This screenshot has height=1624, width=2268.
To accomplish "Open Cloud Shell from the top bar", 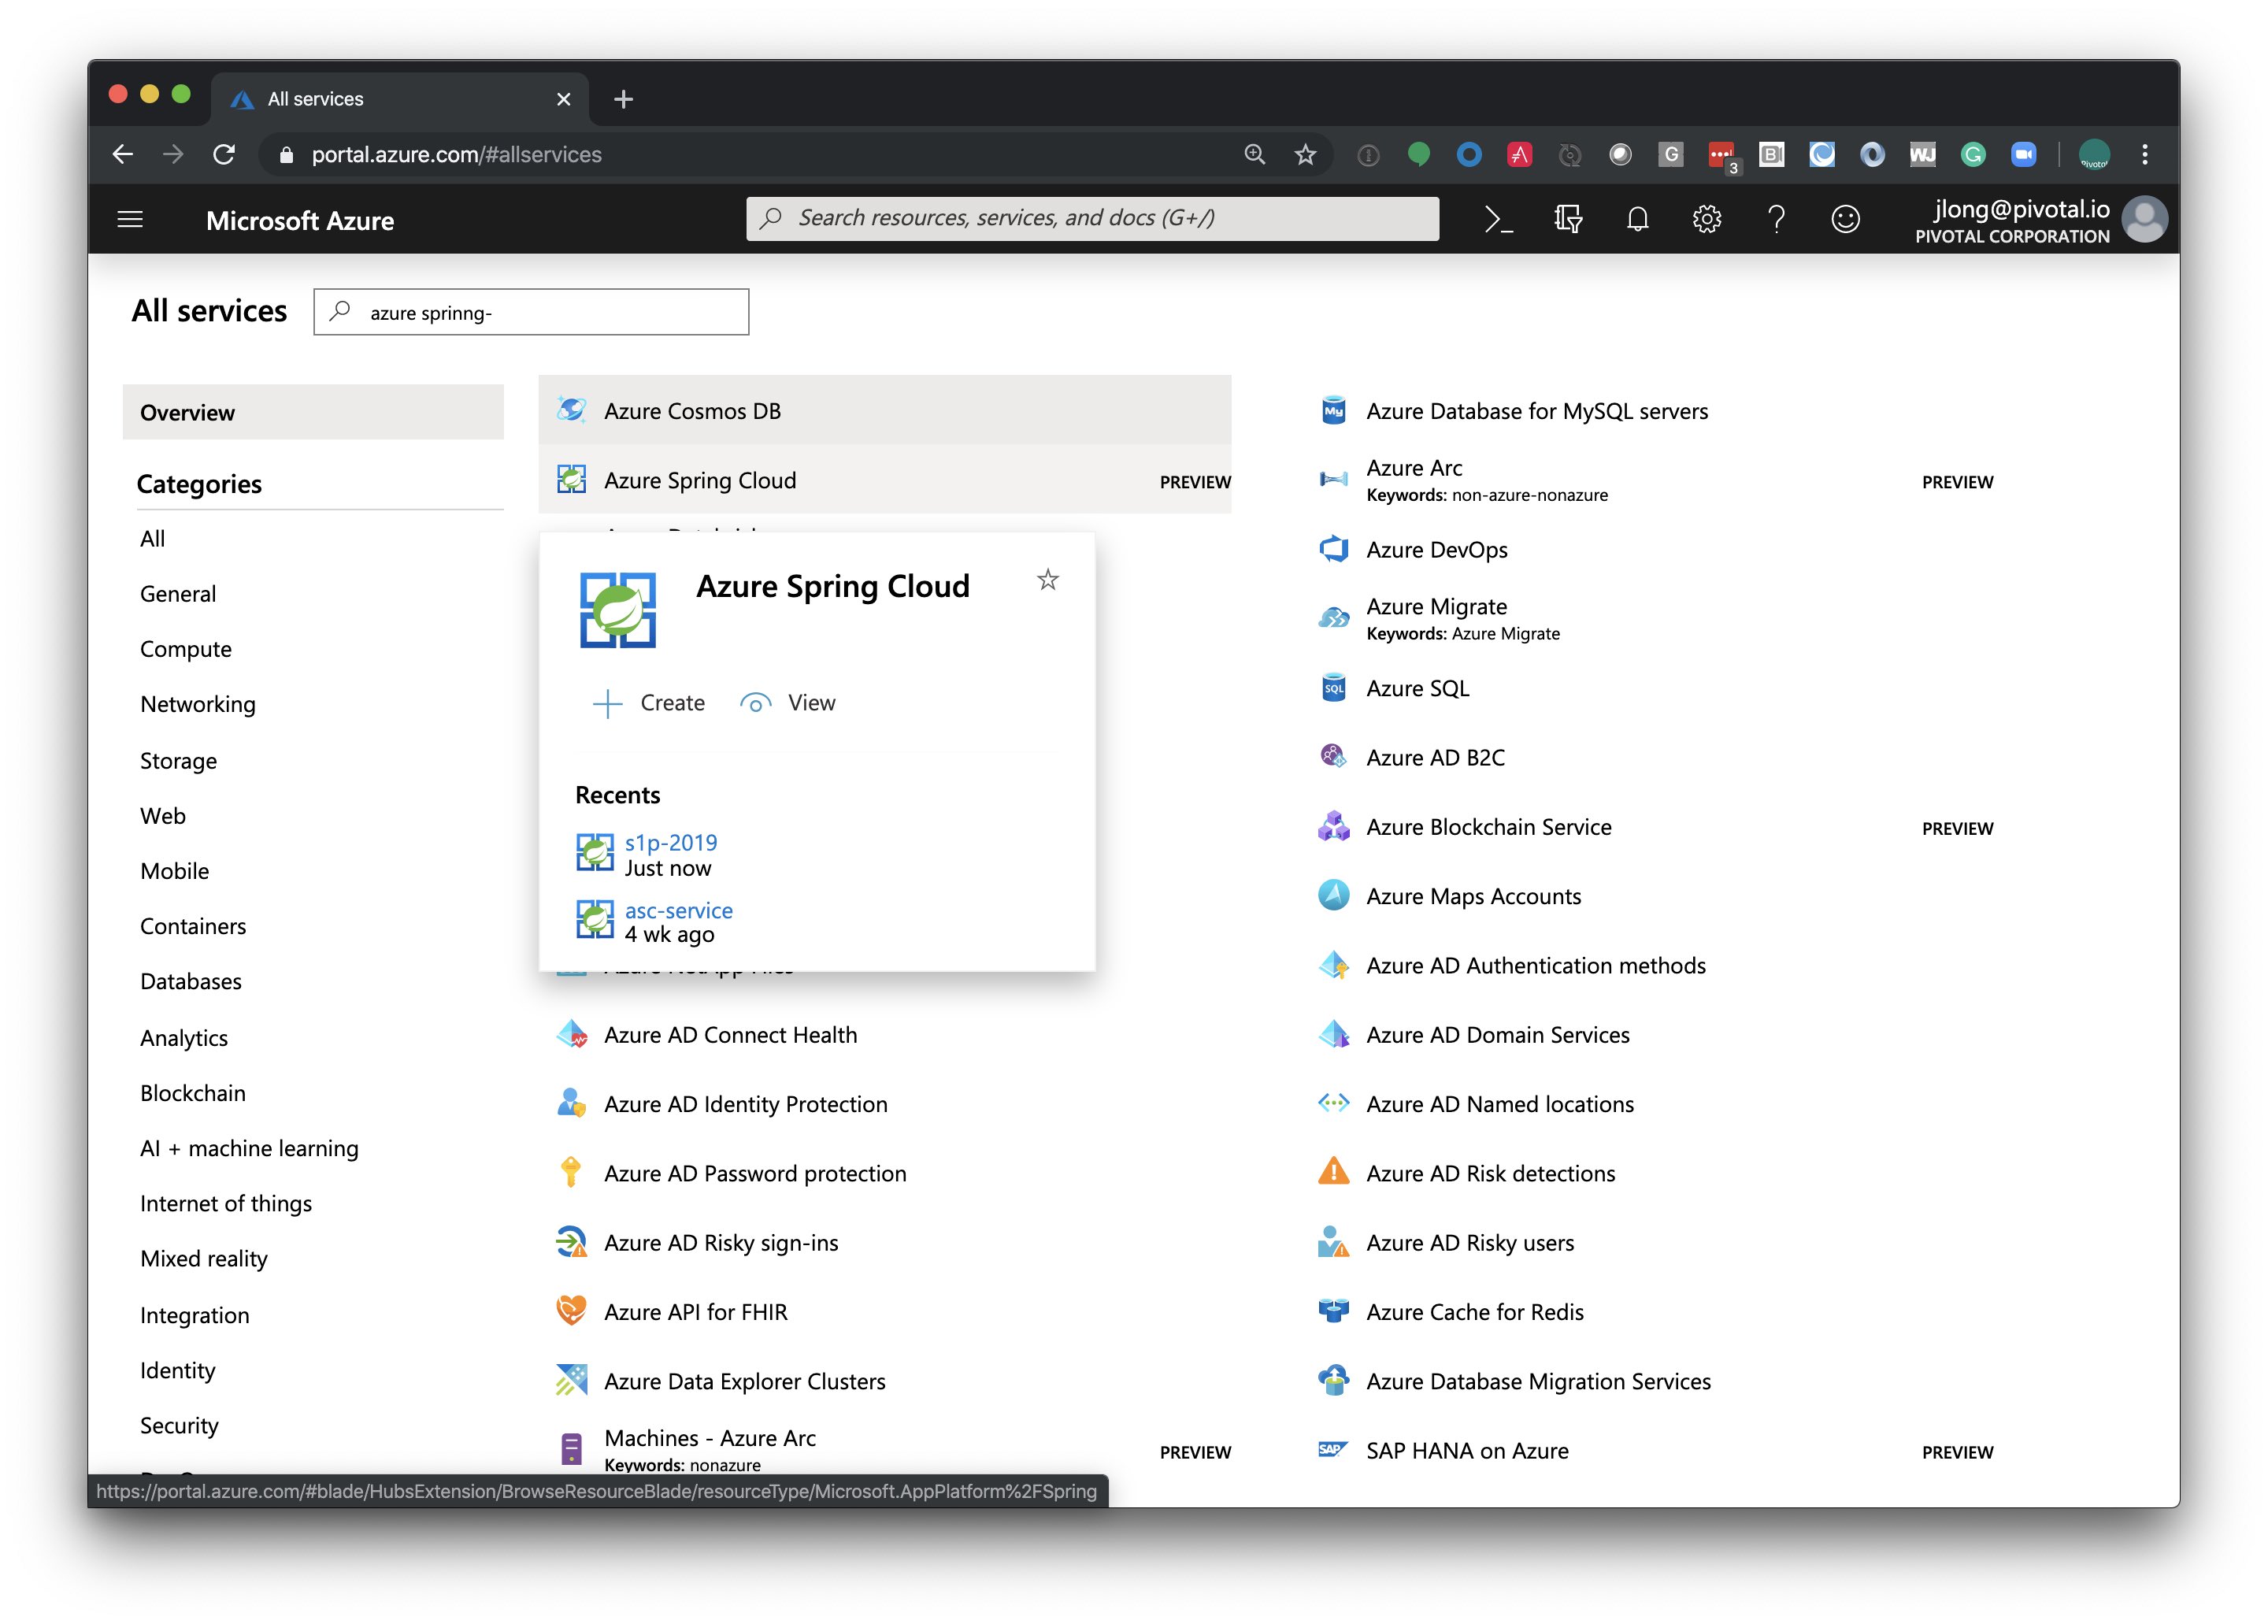I will click(x=1497, y=219).
